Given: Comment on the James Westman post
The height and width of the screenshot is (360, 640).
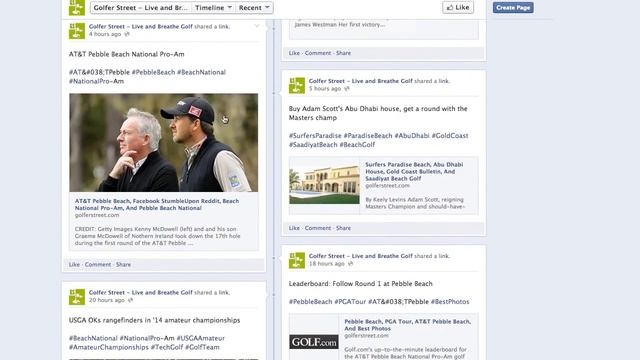Looking at the screenshot, I should [318, 53].
